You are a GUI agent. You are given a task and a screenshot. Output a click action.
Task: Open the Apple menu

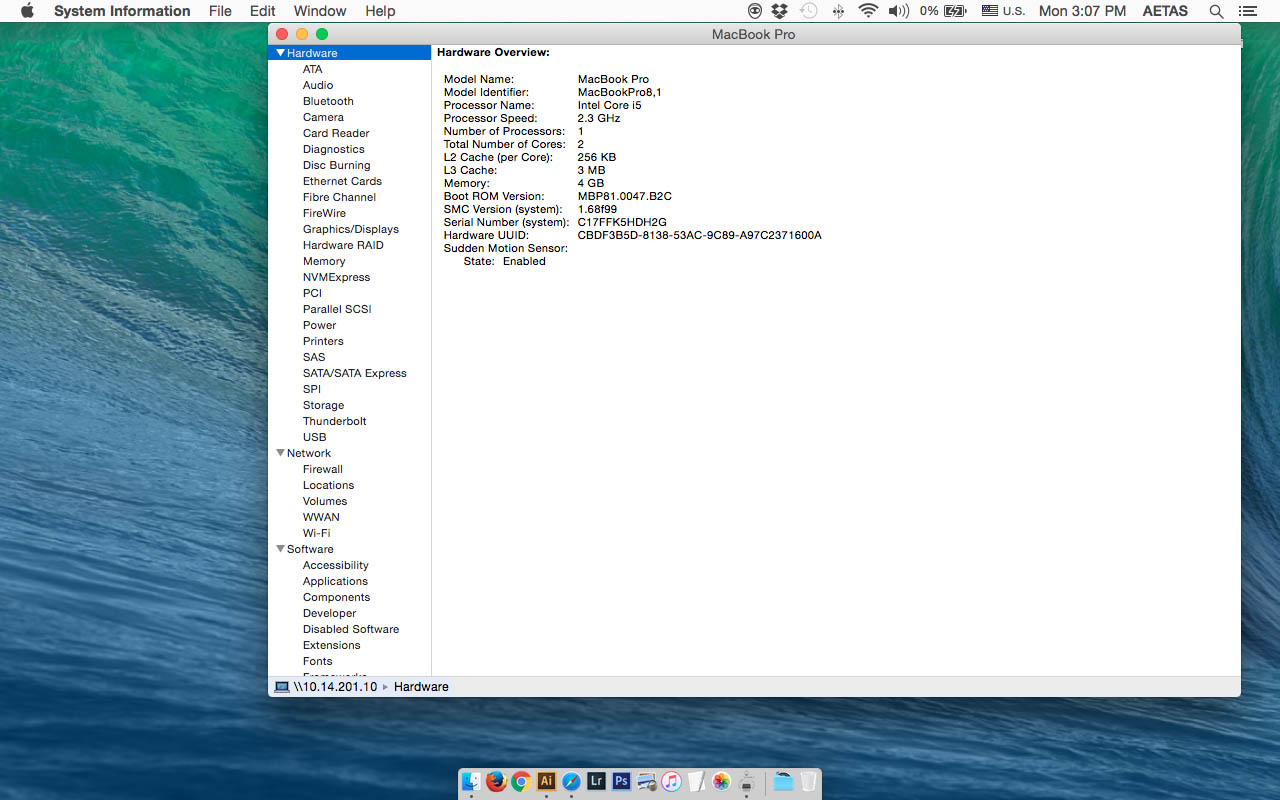coord(27,11)
